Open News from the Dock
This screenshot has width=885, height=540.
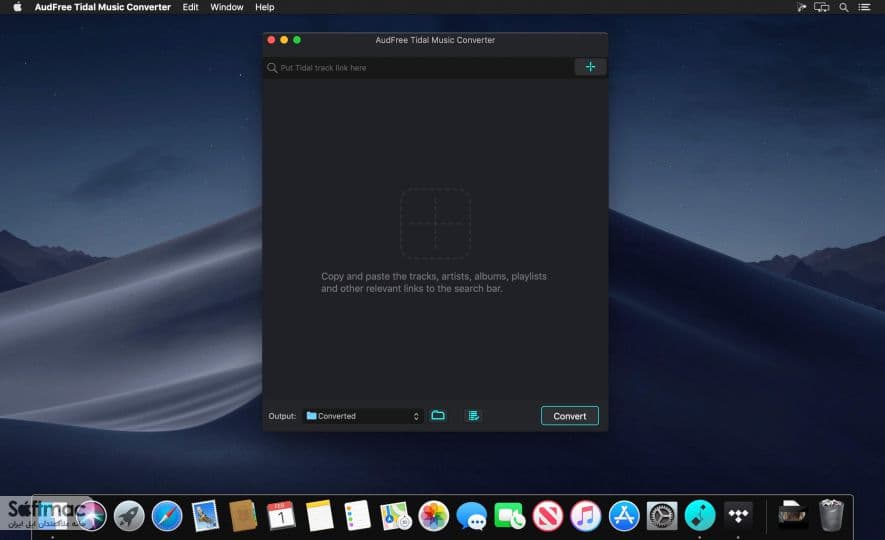point(547,515)
